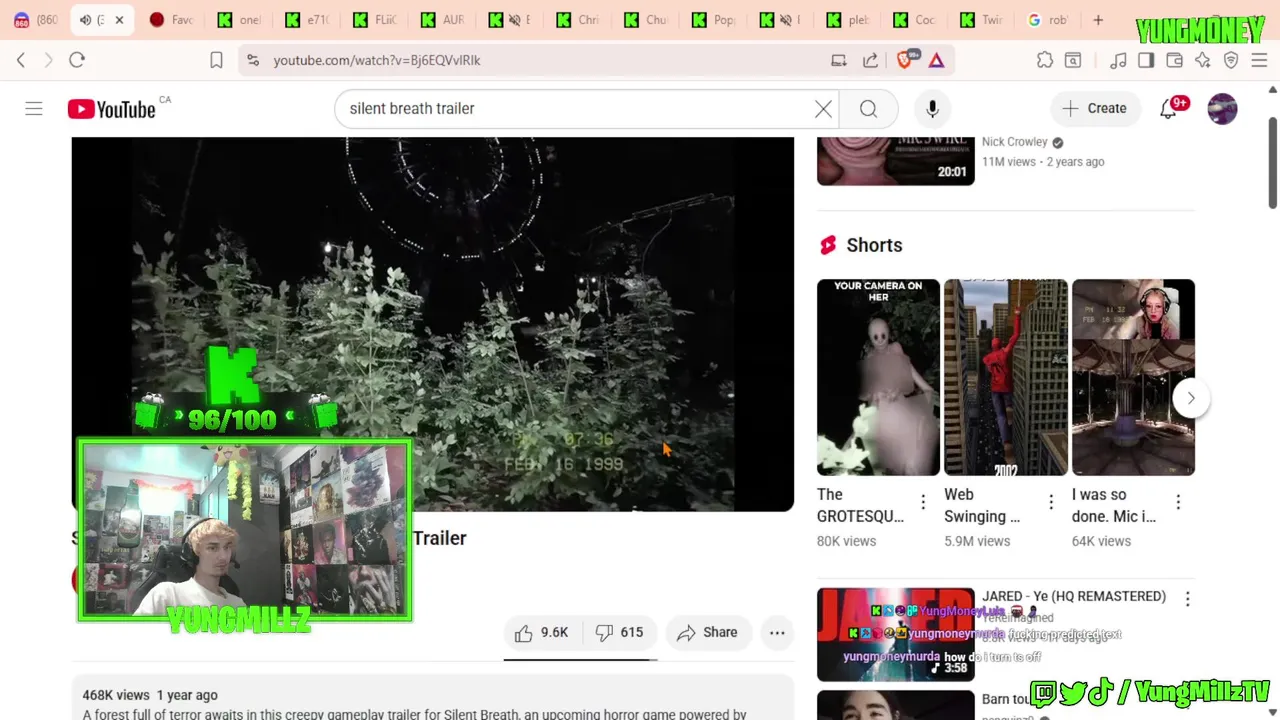Open the JARED - Ye (HQ REMASTERED) title
This screenshot has height=720, width=1280.
[x=1074, y=596]
